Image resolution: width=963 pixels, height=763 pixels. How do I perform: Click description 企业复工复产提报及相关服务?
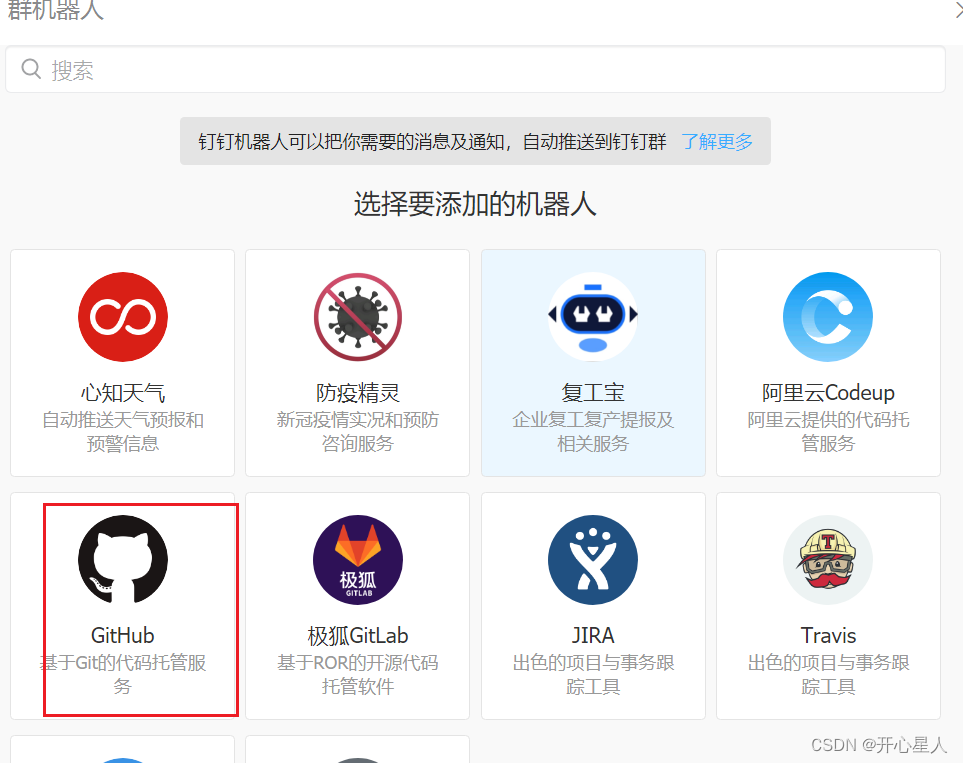pyautogui.click(x=593, y=431)
